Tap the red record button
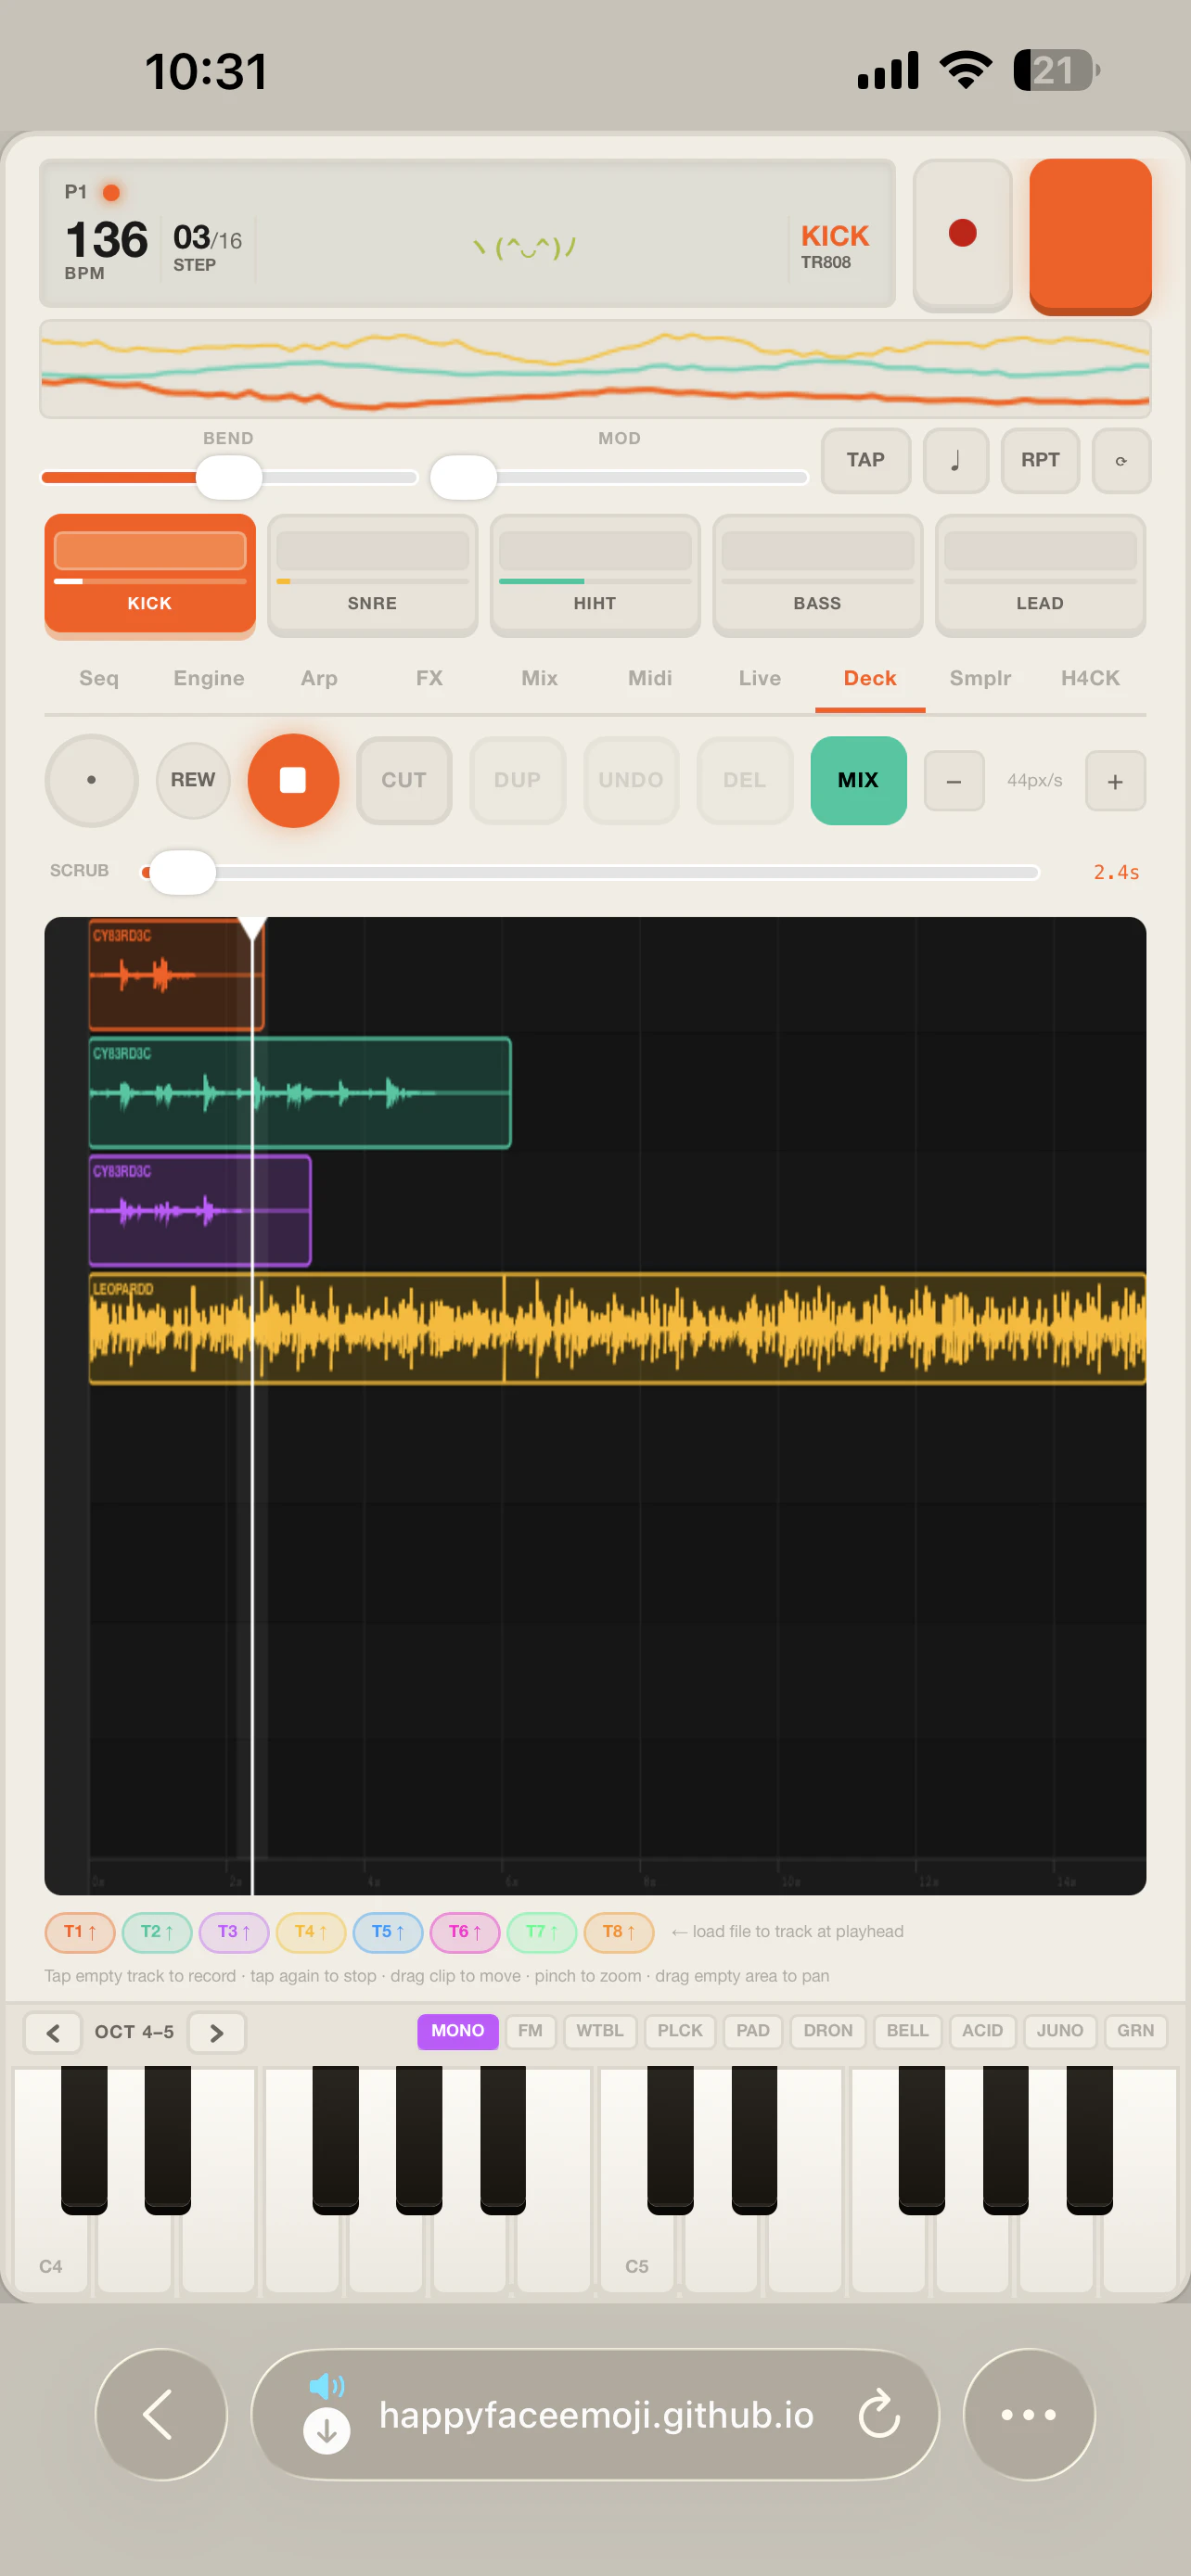1191x2576 pixels. (x=962, y=234)
